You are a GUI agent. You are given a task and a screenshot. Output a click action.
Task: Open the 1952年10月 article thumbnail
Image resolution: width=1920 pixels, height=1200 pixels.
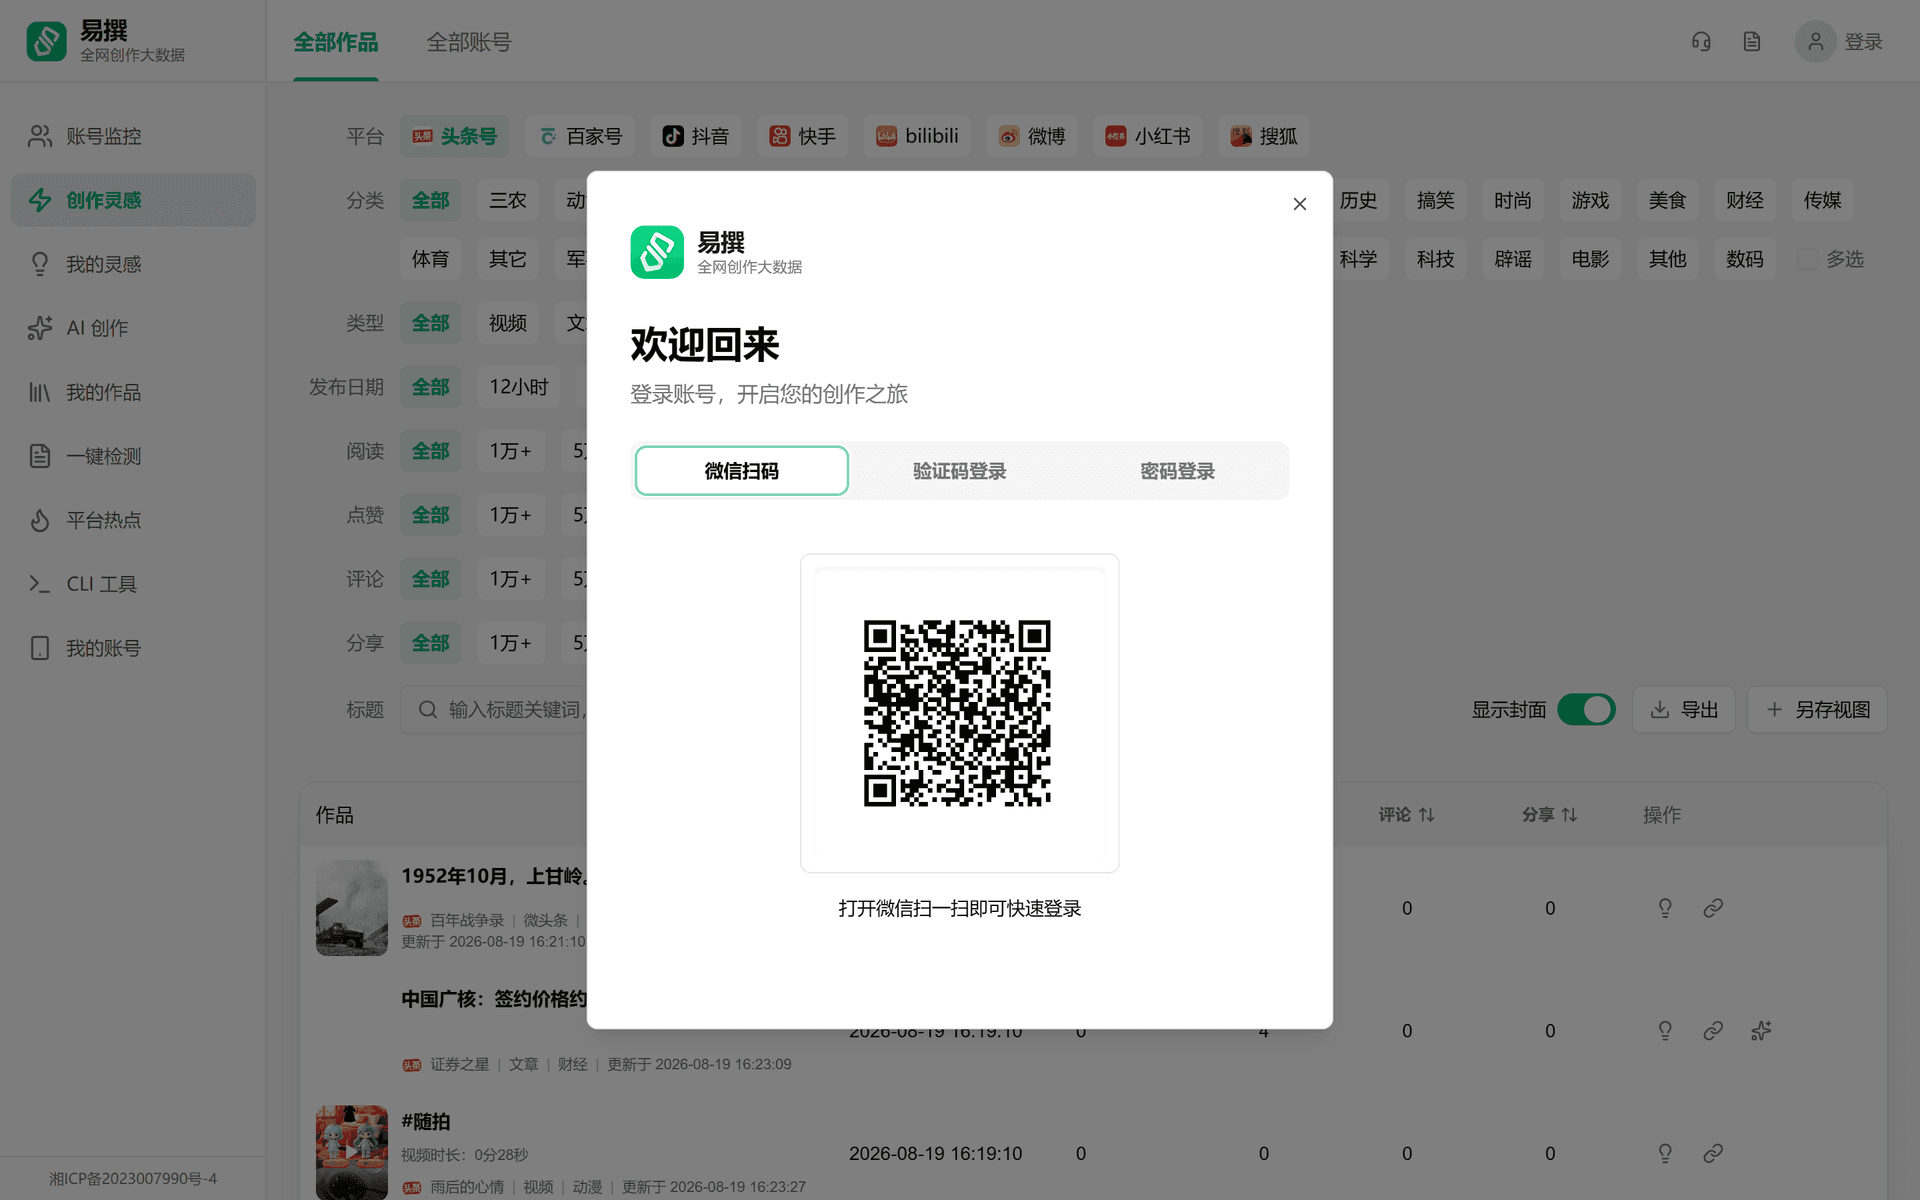[x=352, y=908]
